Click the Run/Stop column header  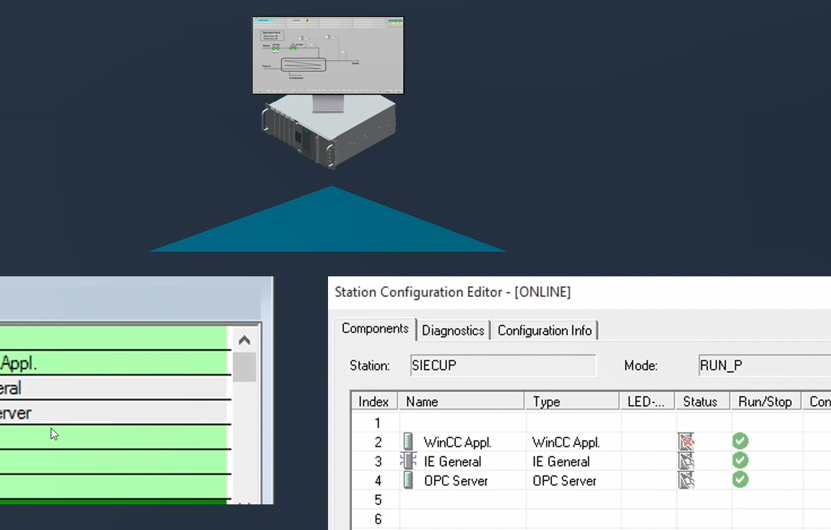[766, 402]
